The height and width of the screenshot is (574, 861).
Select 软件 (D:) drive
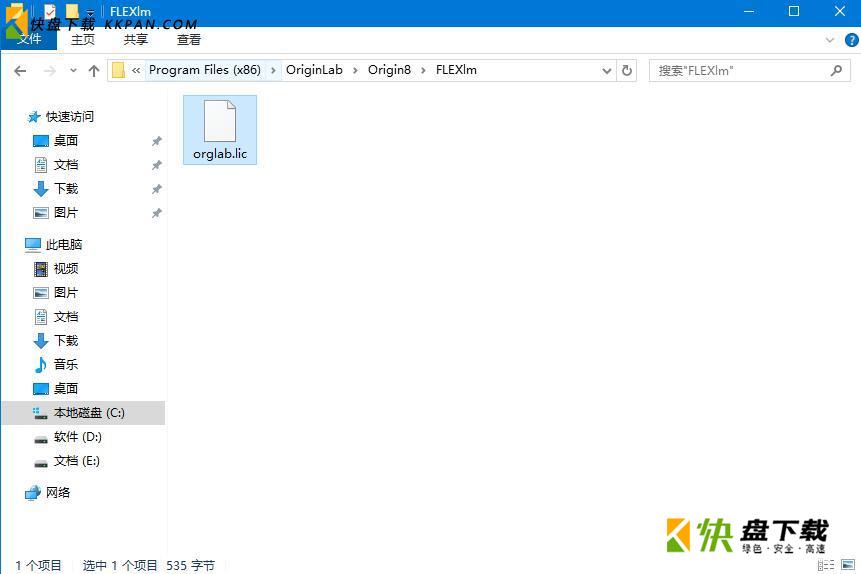77,437
